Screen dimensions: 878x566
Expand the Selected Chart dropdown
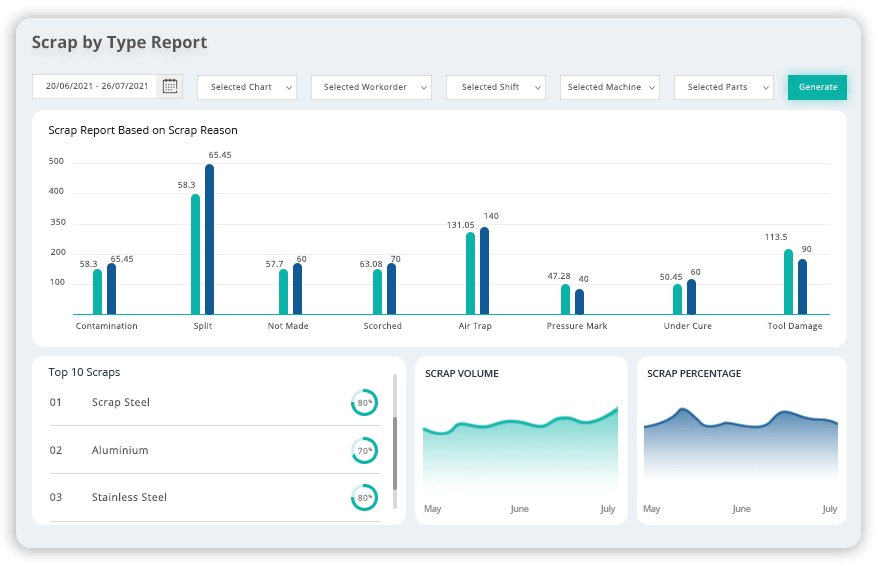point(247,87)
